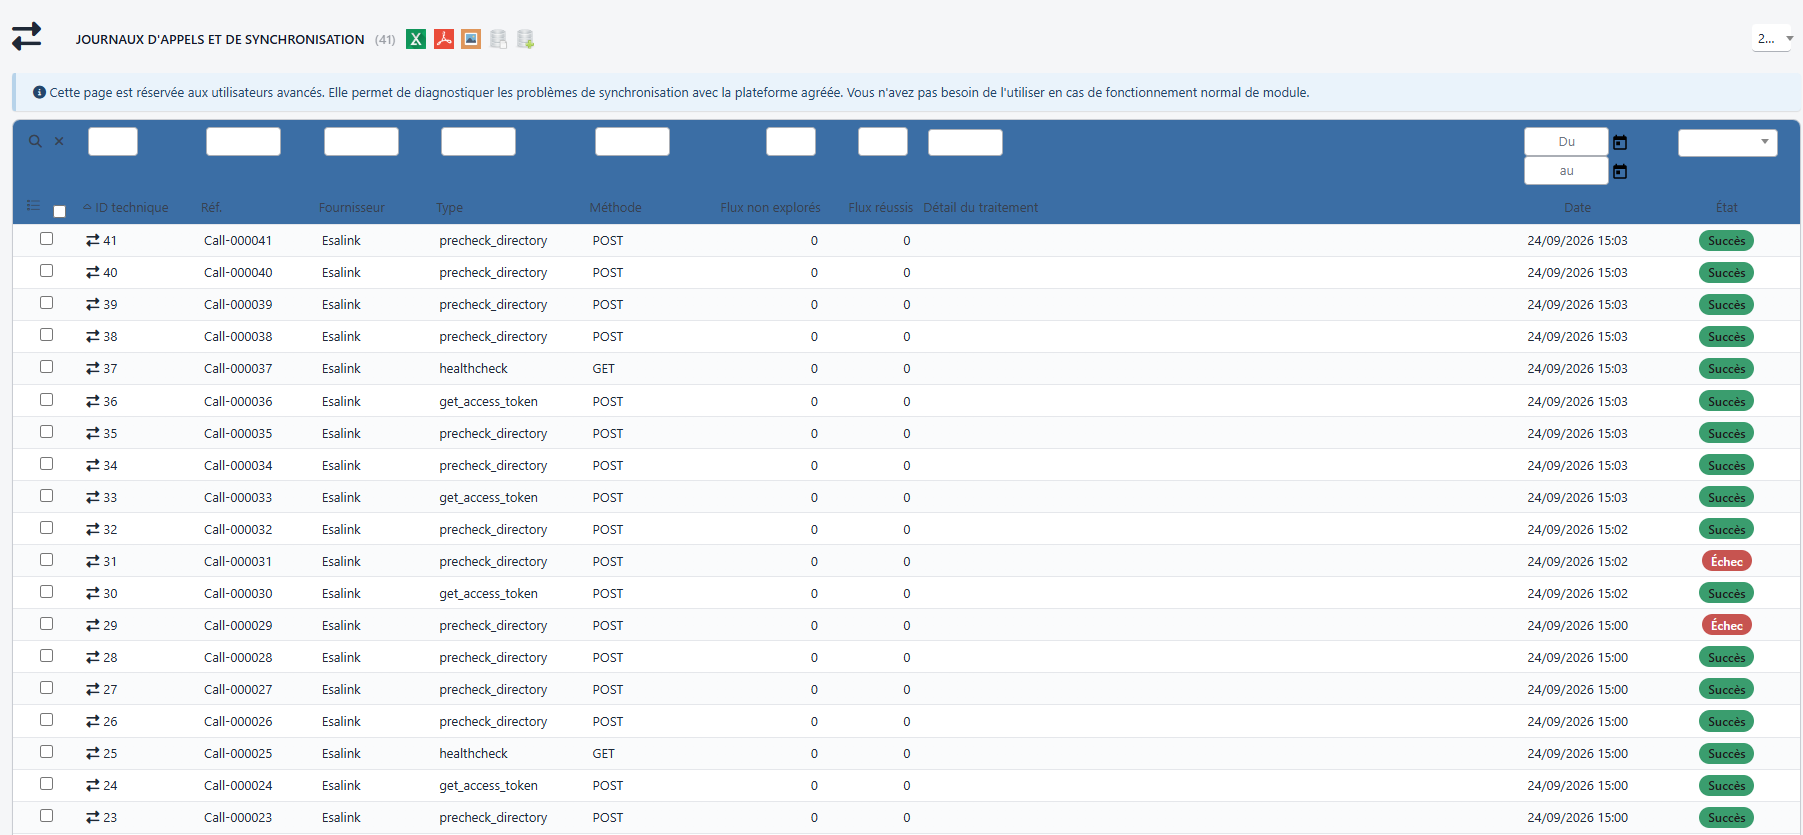This screenshot has width=1803, height=835.
Task: Export the call logs to Excel
Action: [416, 39]
